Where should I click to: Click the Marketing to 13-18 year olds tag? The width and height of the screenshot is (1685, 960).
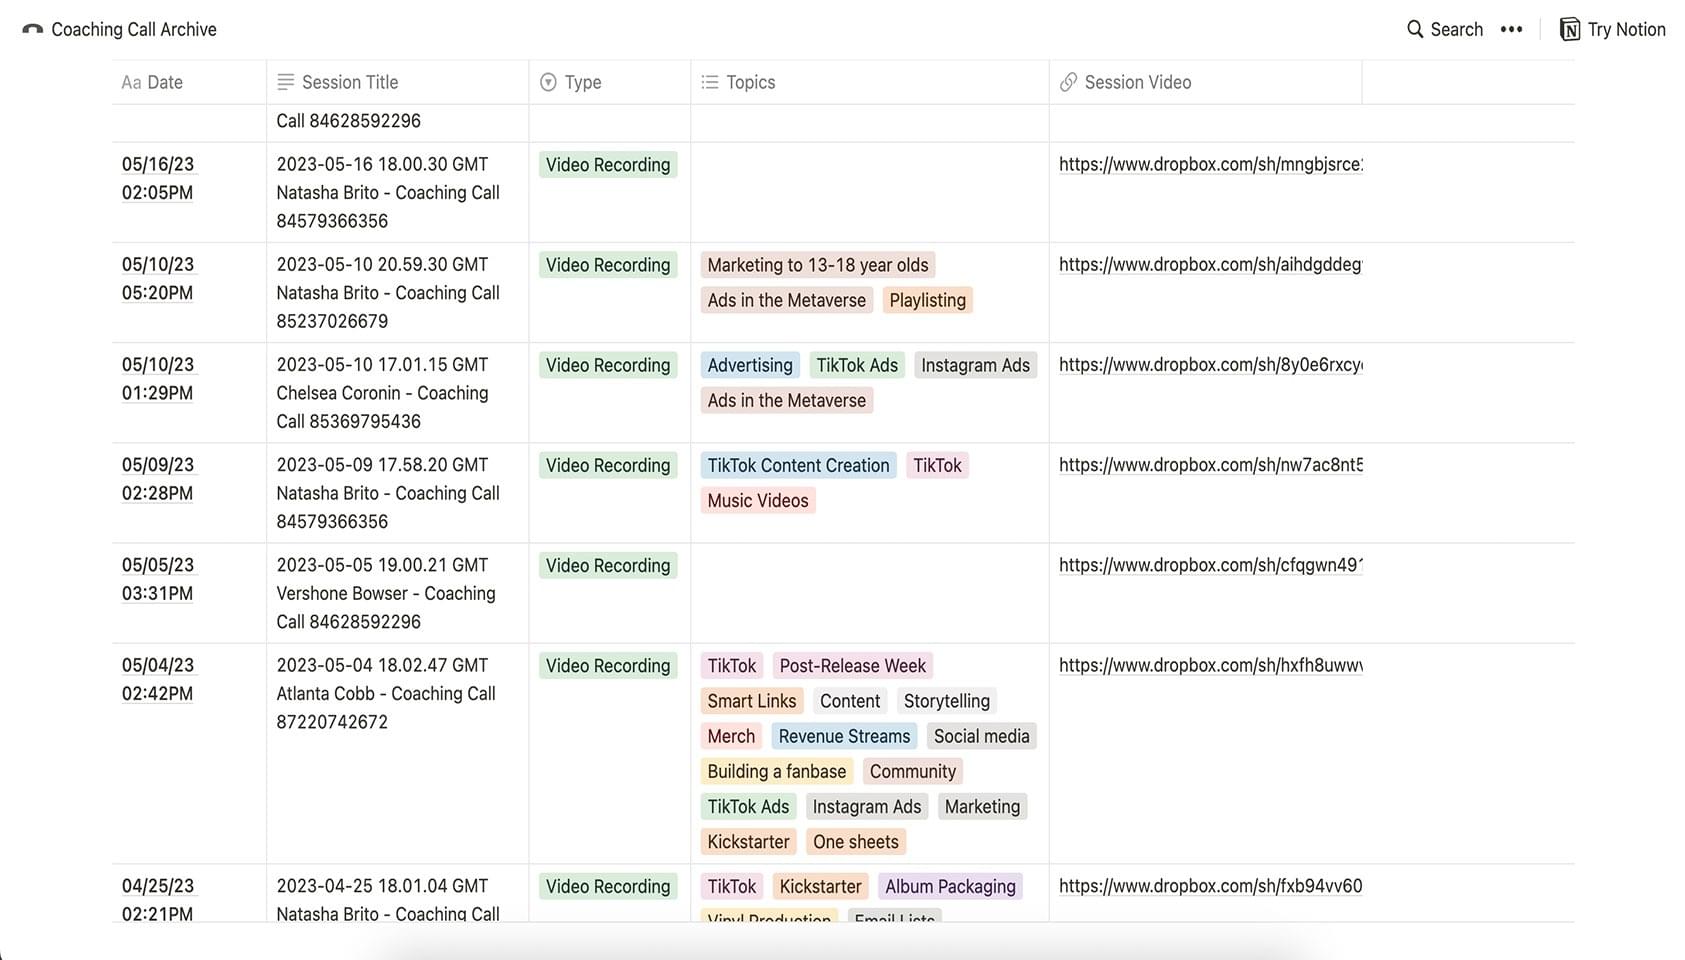(x=818, y=265)
